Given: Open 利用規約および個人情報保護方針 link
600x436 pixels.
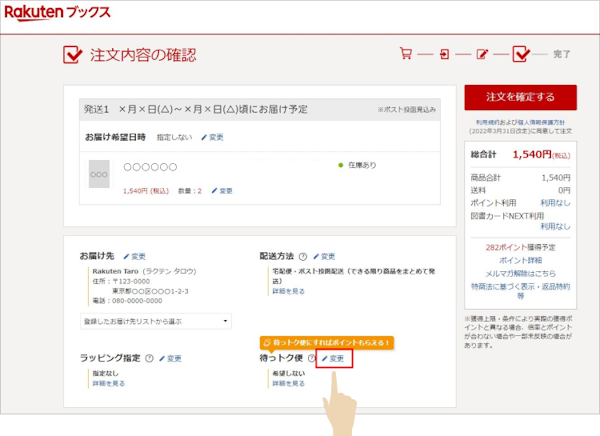Looking at the screenshot, I should coord(520,122).
